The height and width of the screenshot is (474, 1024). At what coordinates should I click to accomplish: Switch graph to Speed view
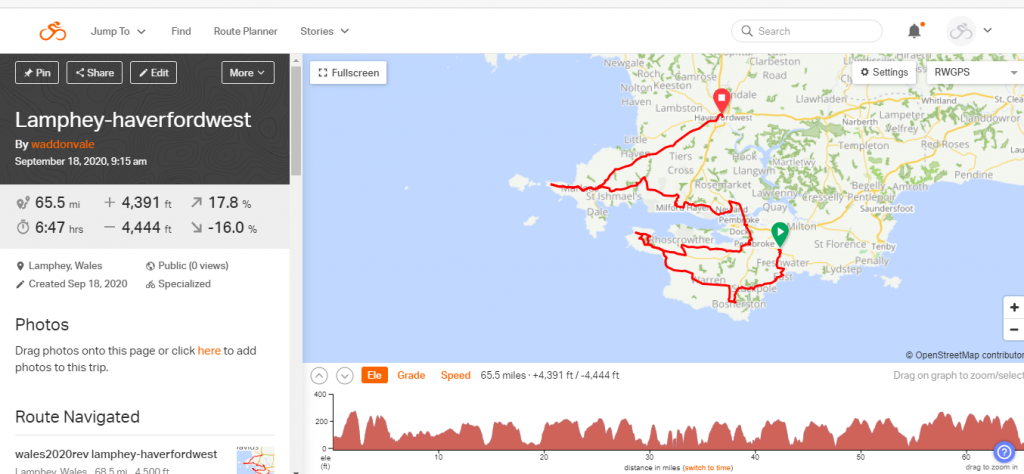point(455,376)
